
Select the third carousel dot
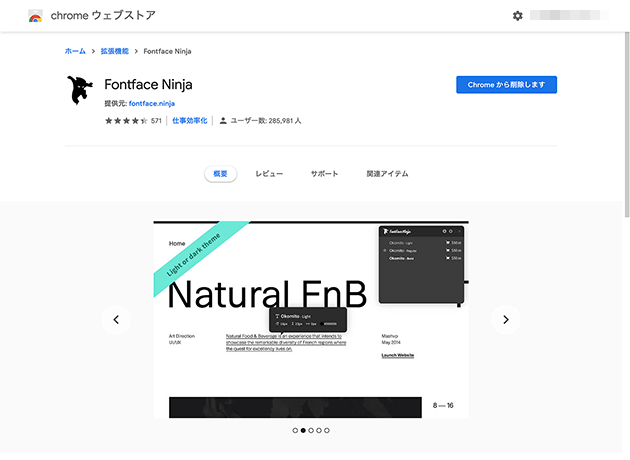pos(311,430)
